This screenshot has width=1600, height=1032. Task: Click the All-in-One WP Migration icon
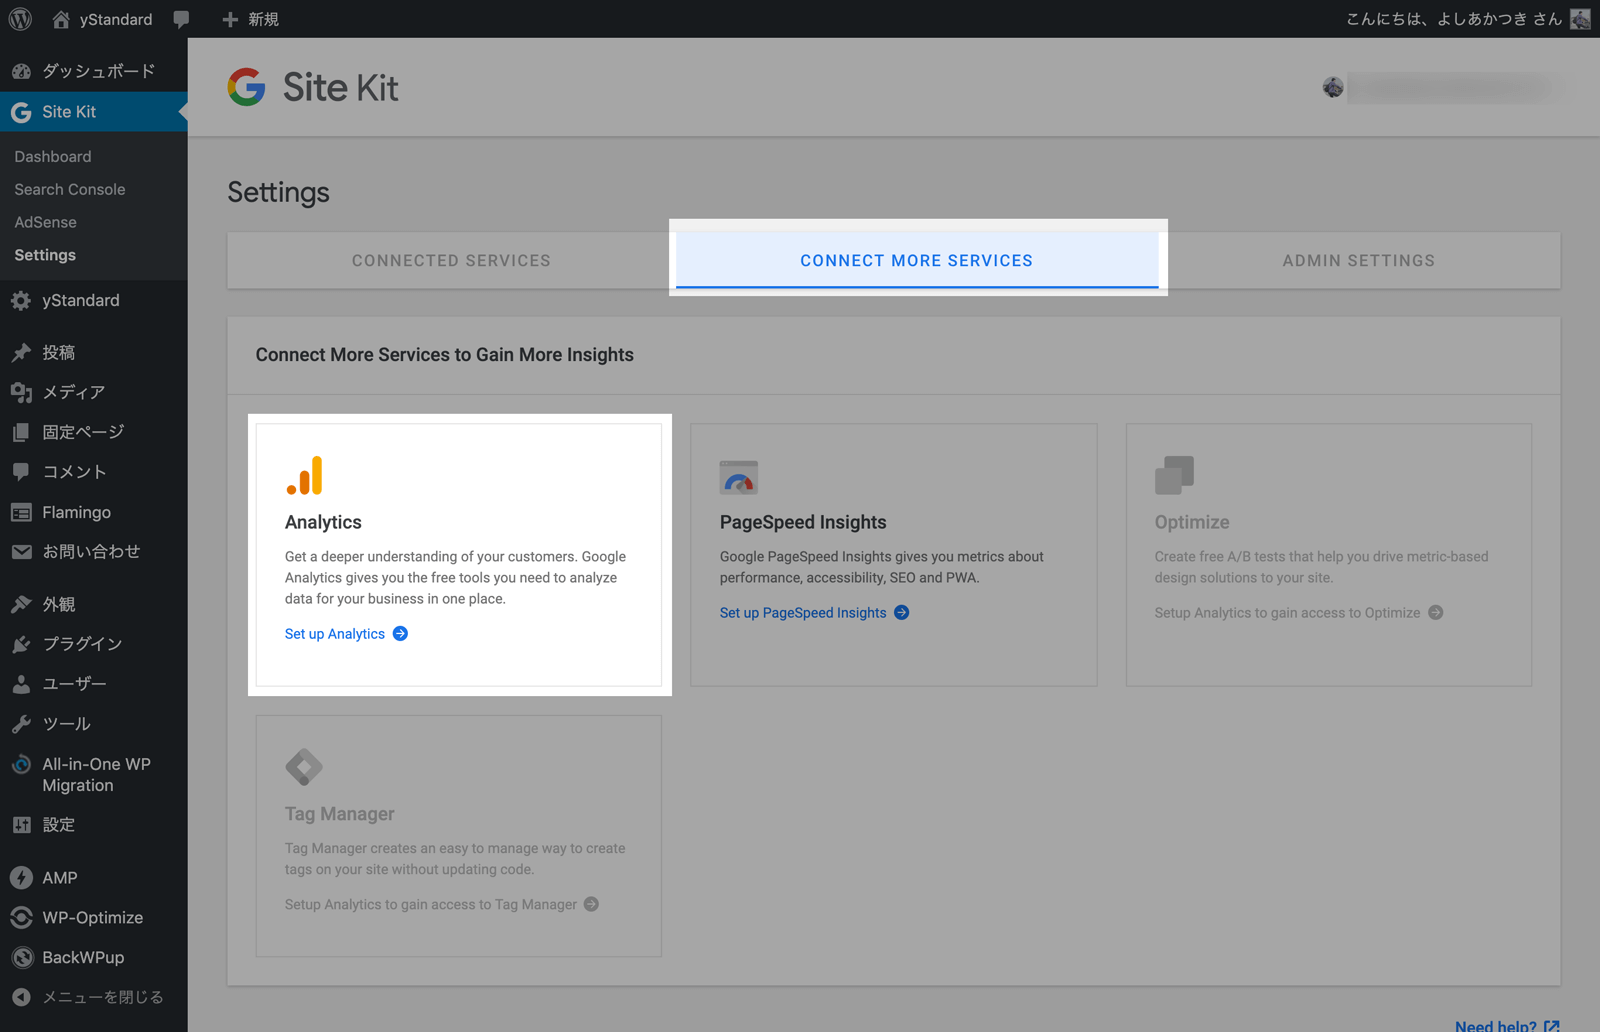pyautogui.click(x=21, y=765)
